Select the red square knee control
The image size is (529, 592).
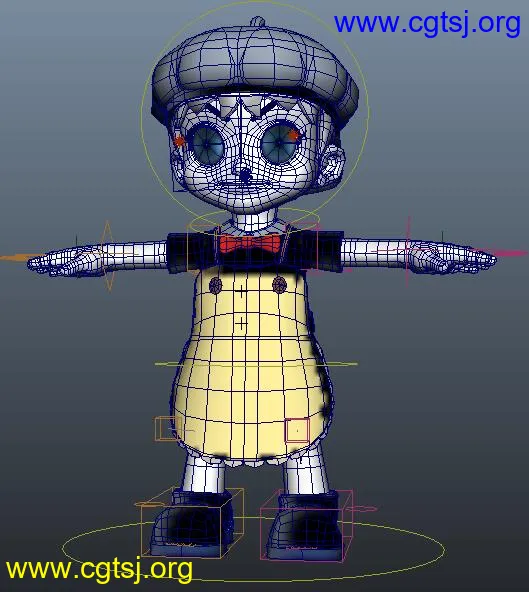pyautogui.click(x=297, y=430)
